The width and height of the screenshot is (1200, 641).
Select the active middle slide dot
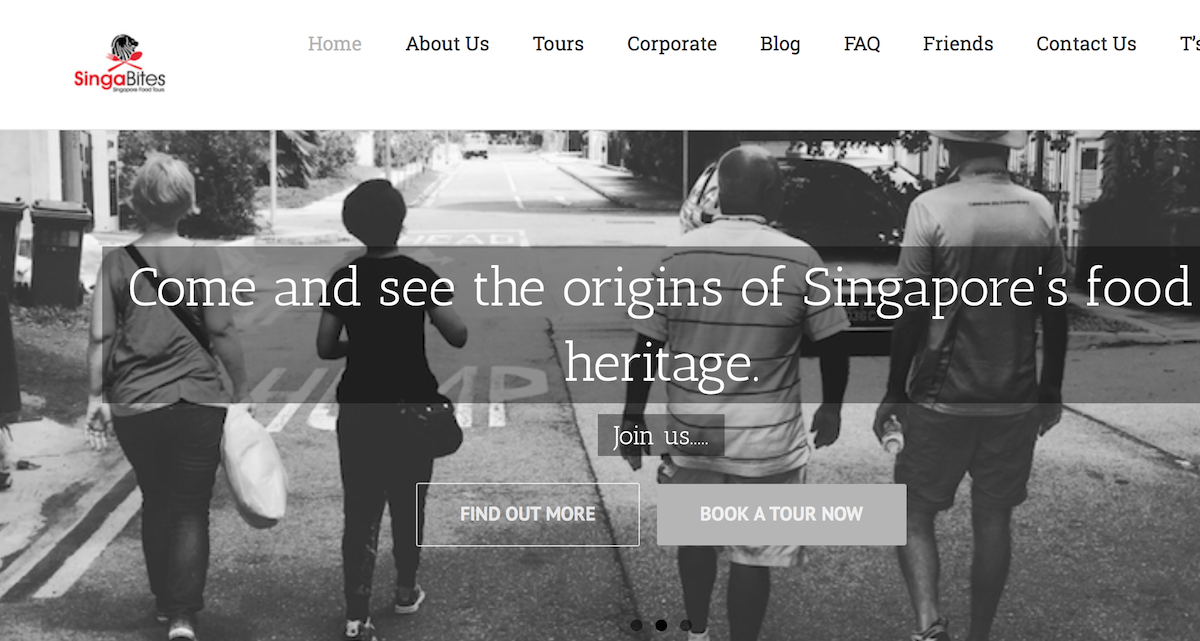[661, 625]
